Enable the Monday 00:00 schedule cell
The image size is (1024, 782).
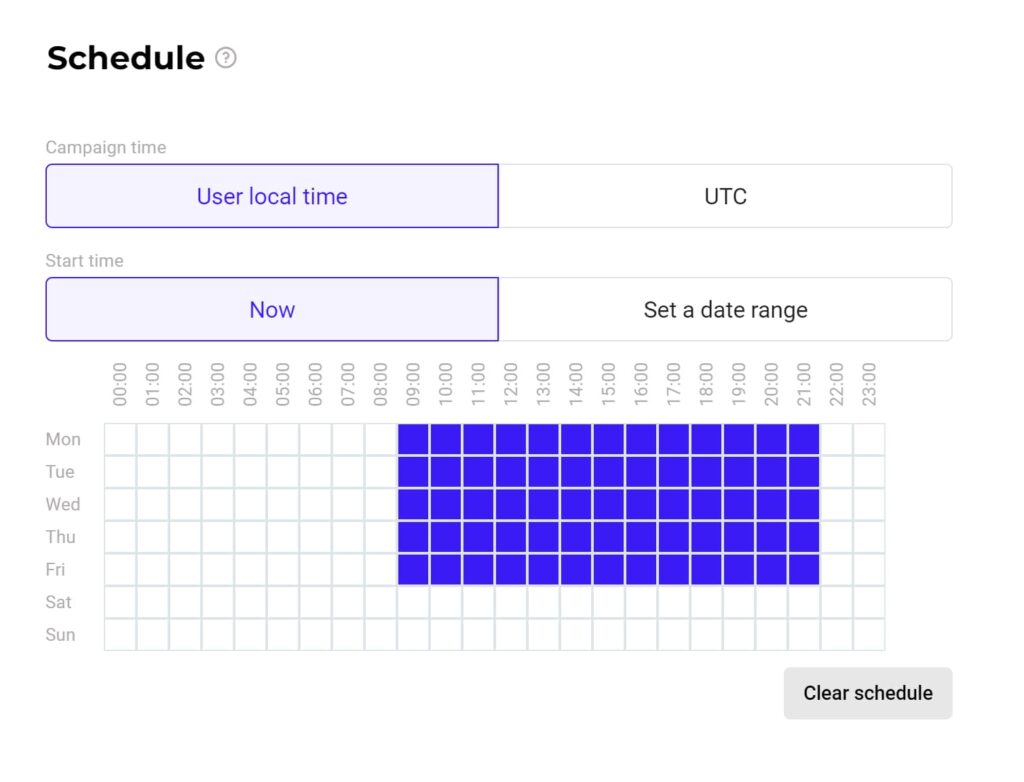tap(120, 439)
